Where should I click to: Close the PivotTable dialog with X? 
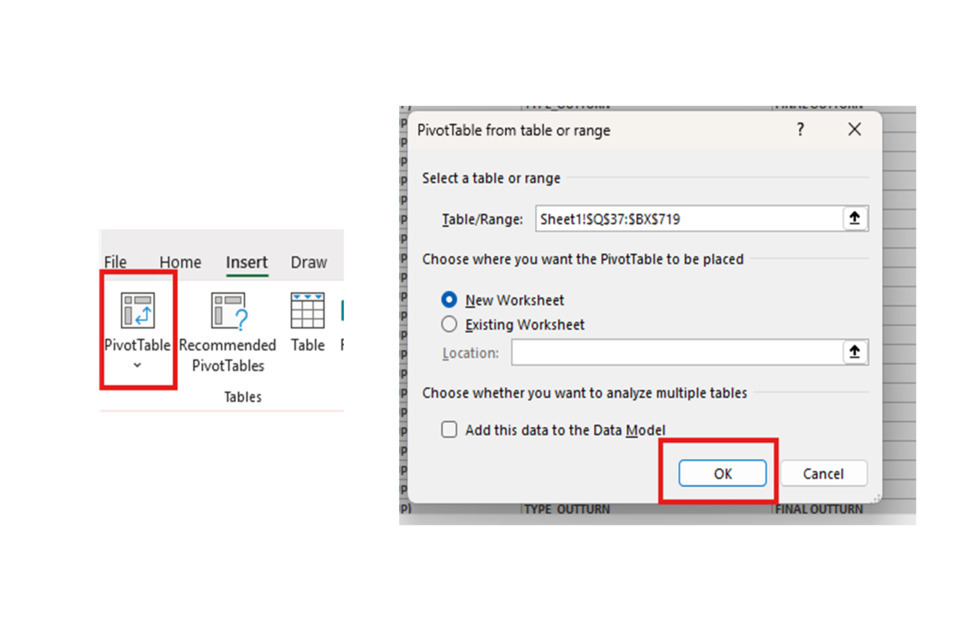tap(854, 130)
